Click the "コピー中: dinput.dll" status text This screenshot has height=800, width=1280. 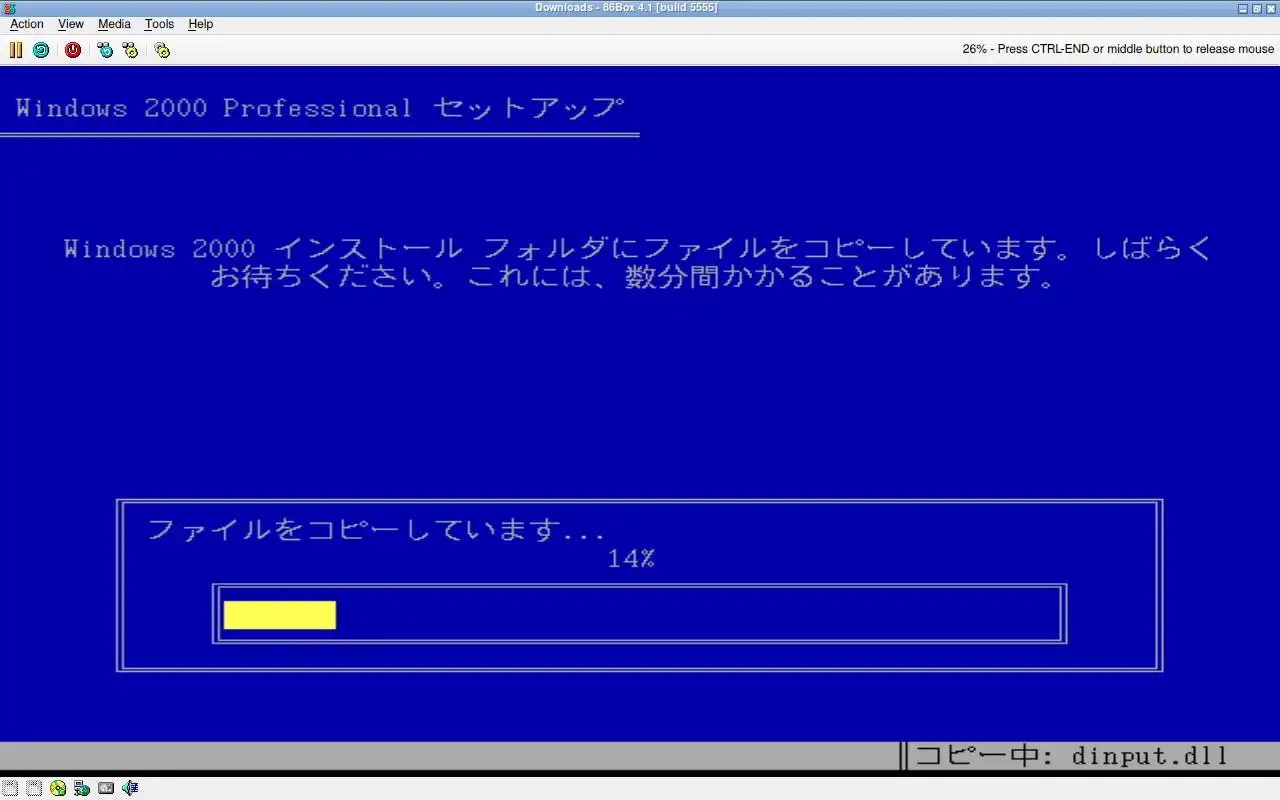[1071, 756]
